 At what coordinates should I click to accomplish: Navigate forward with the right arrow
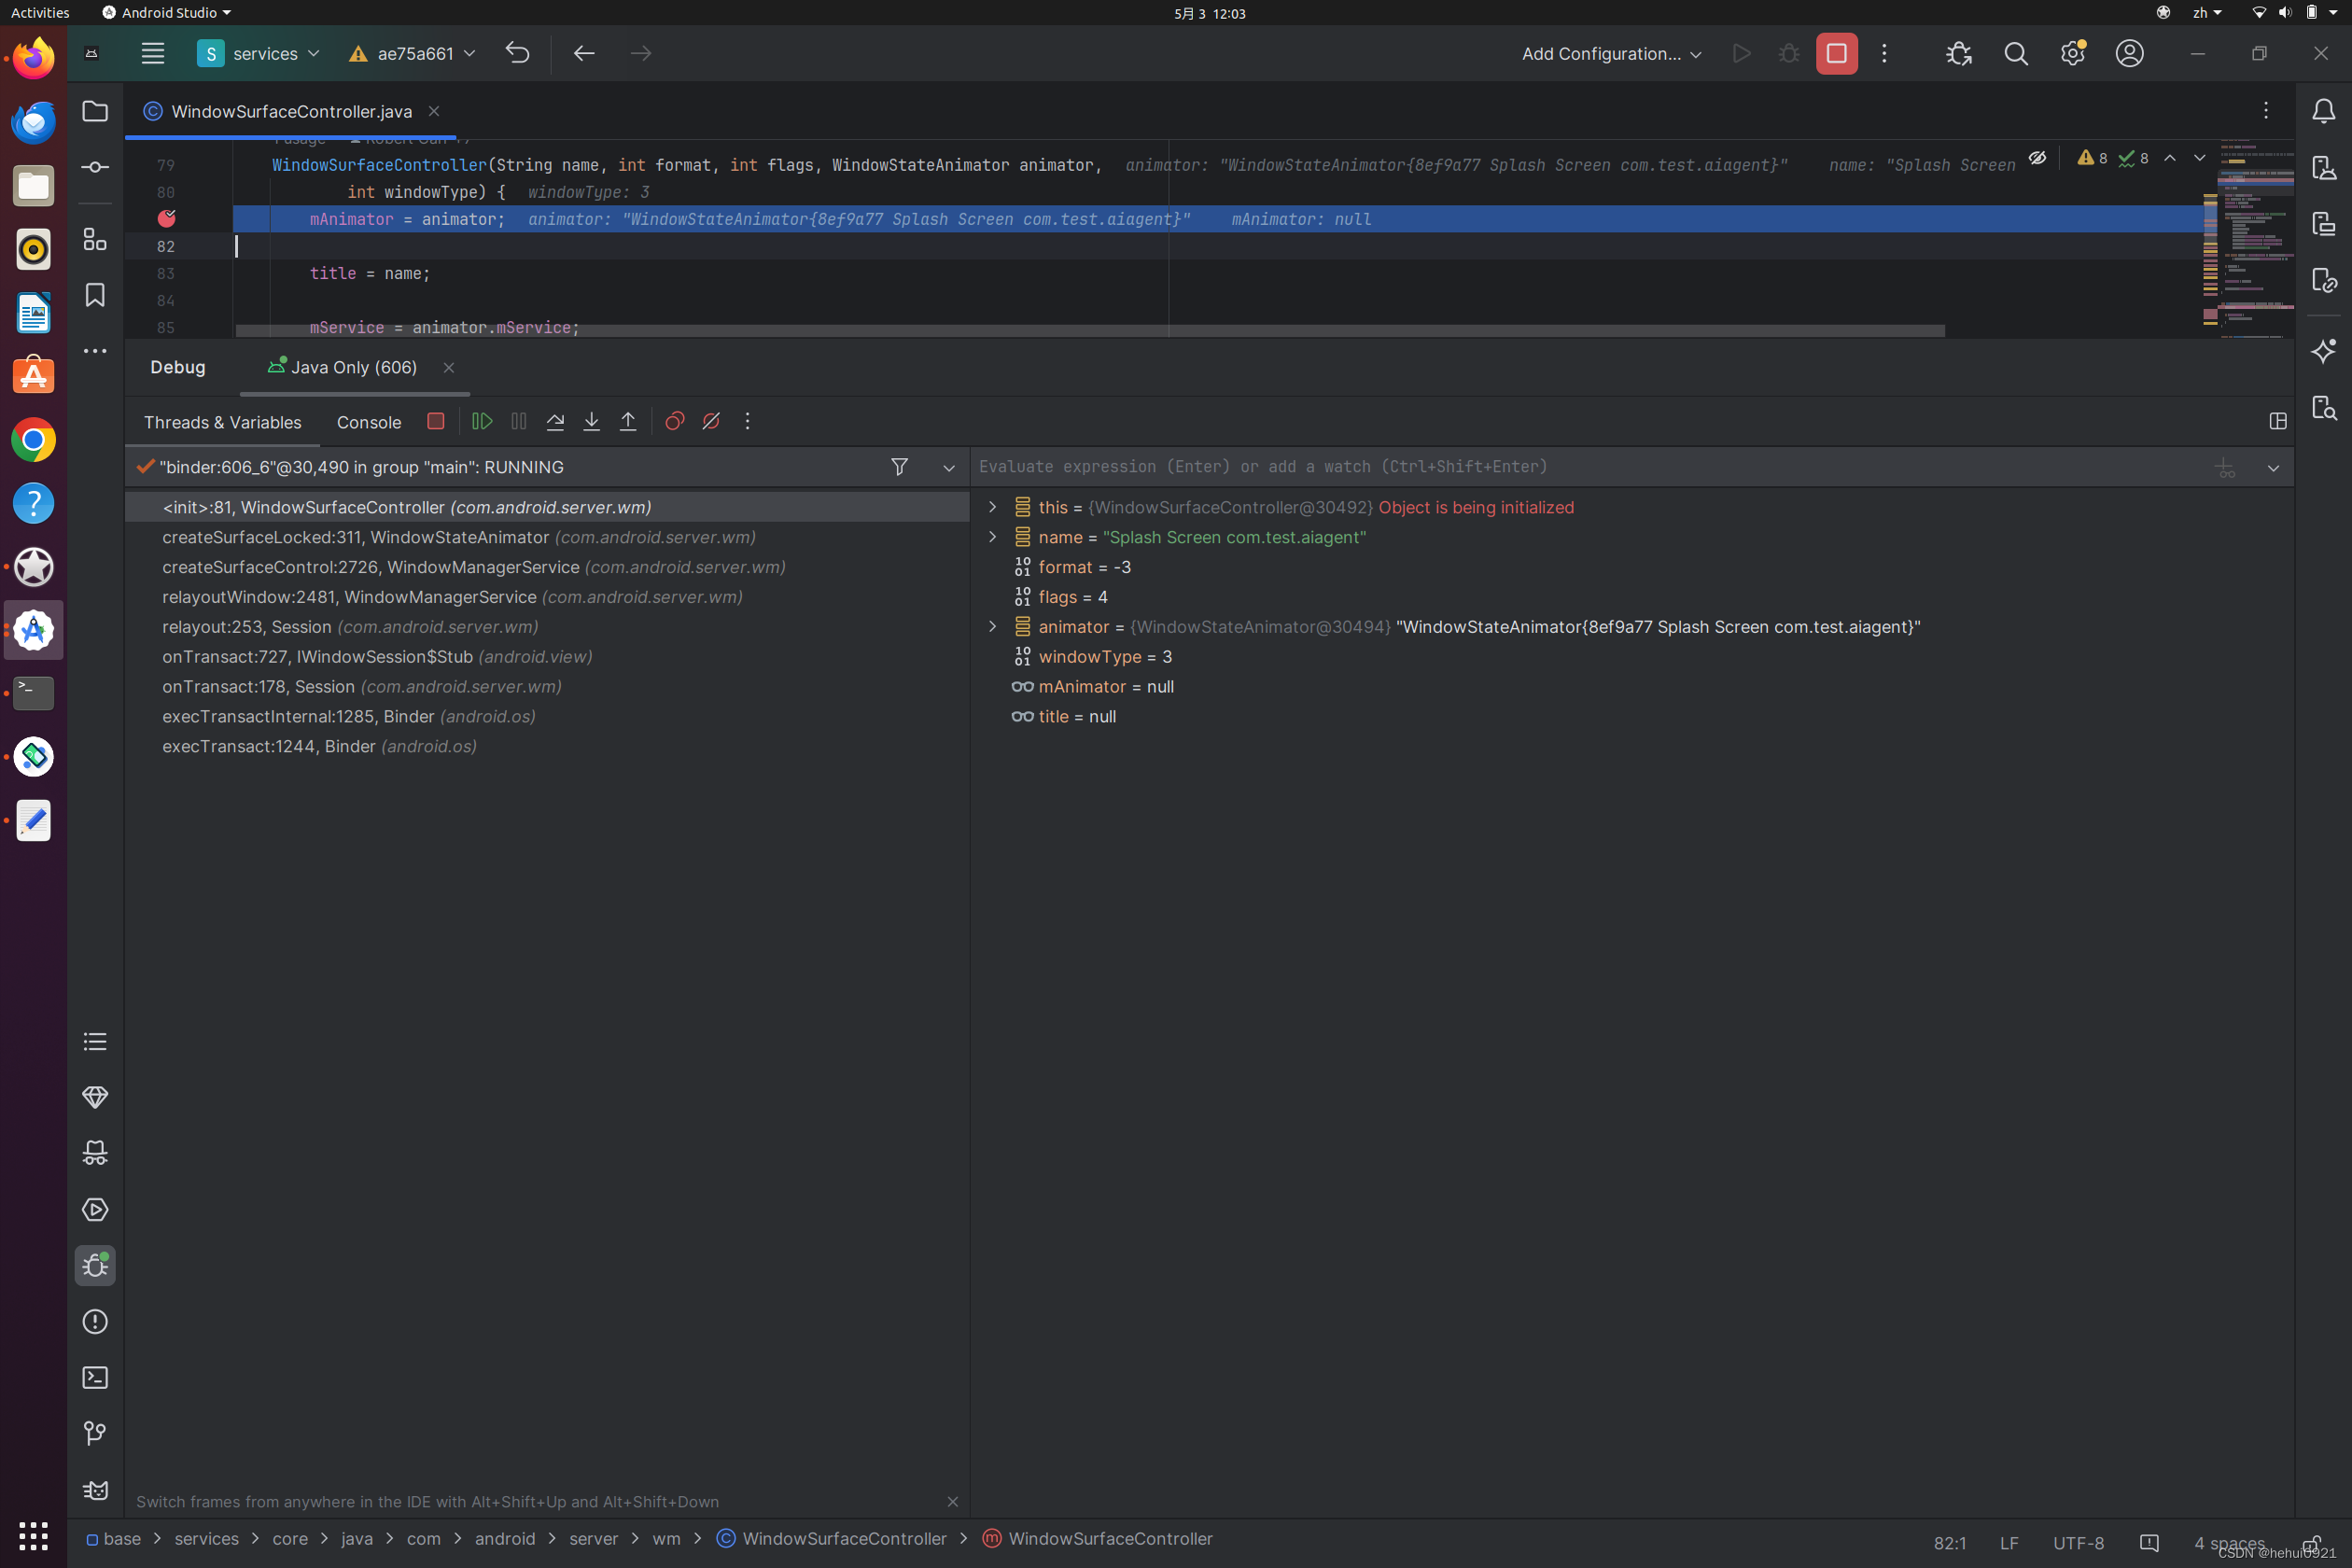[641, 53]
